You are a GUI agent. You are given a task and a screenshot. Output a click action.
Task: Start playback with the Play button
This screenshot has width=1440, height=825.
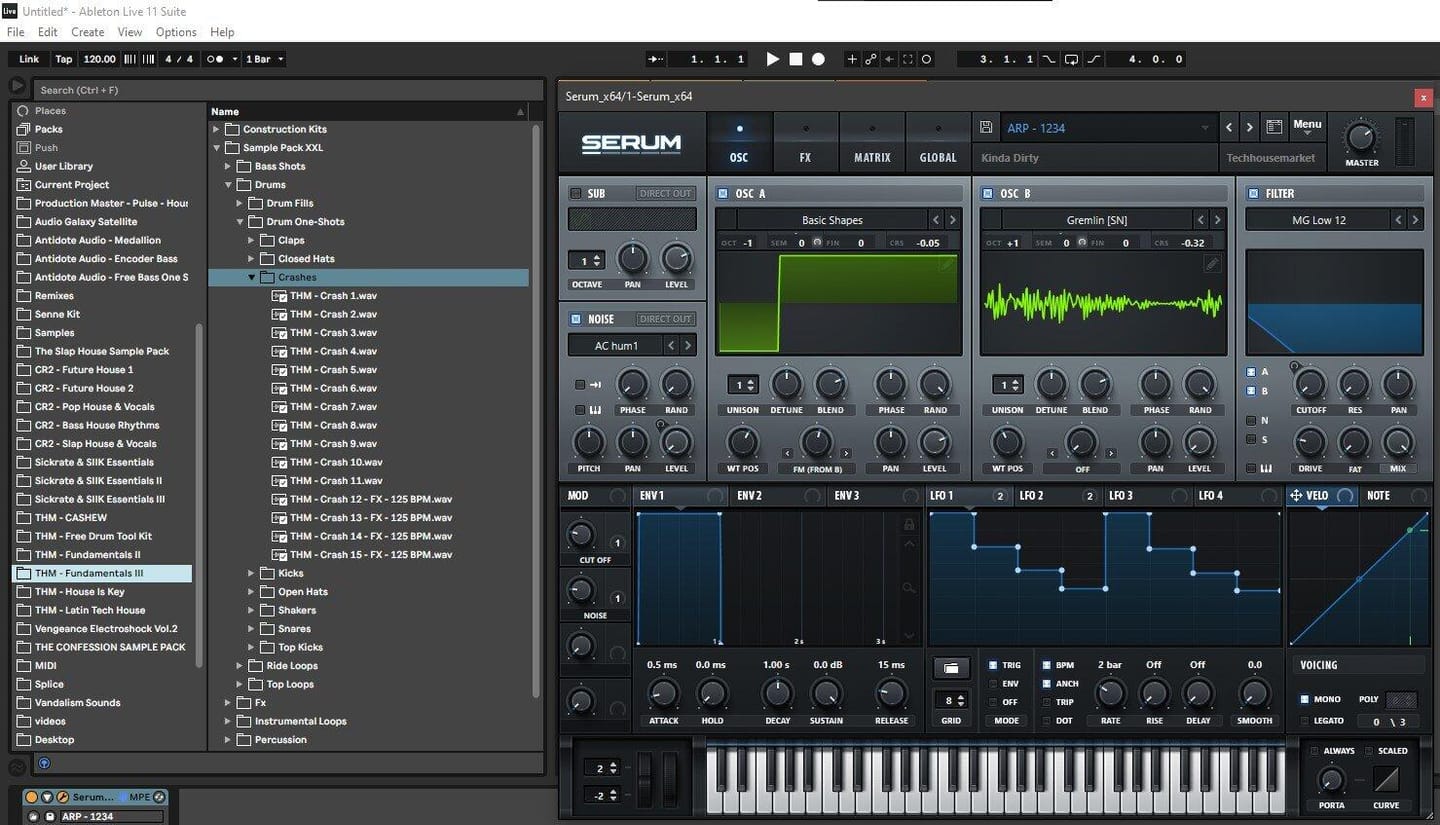pyautogui.click(x=773, y=59)
